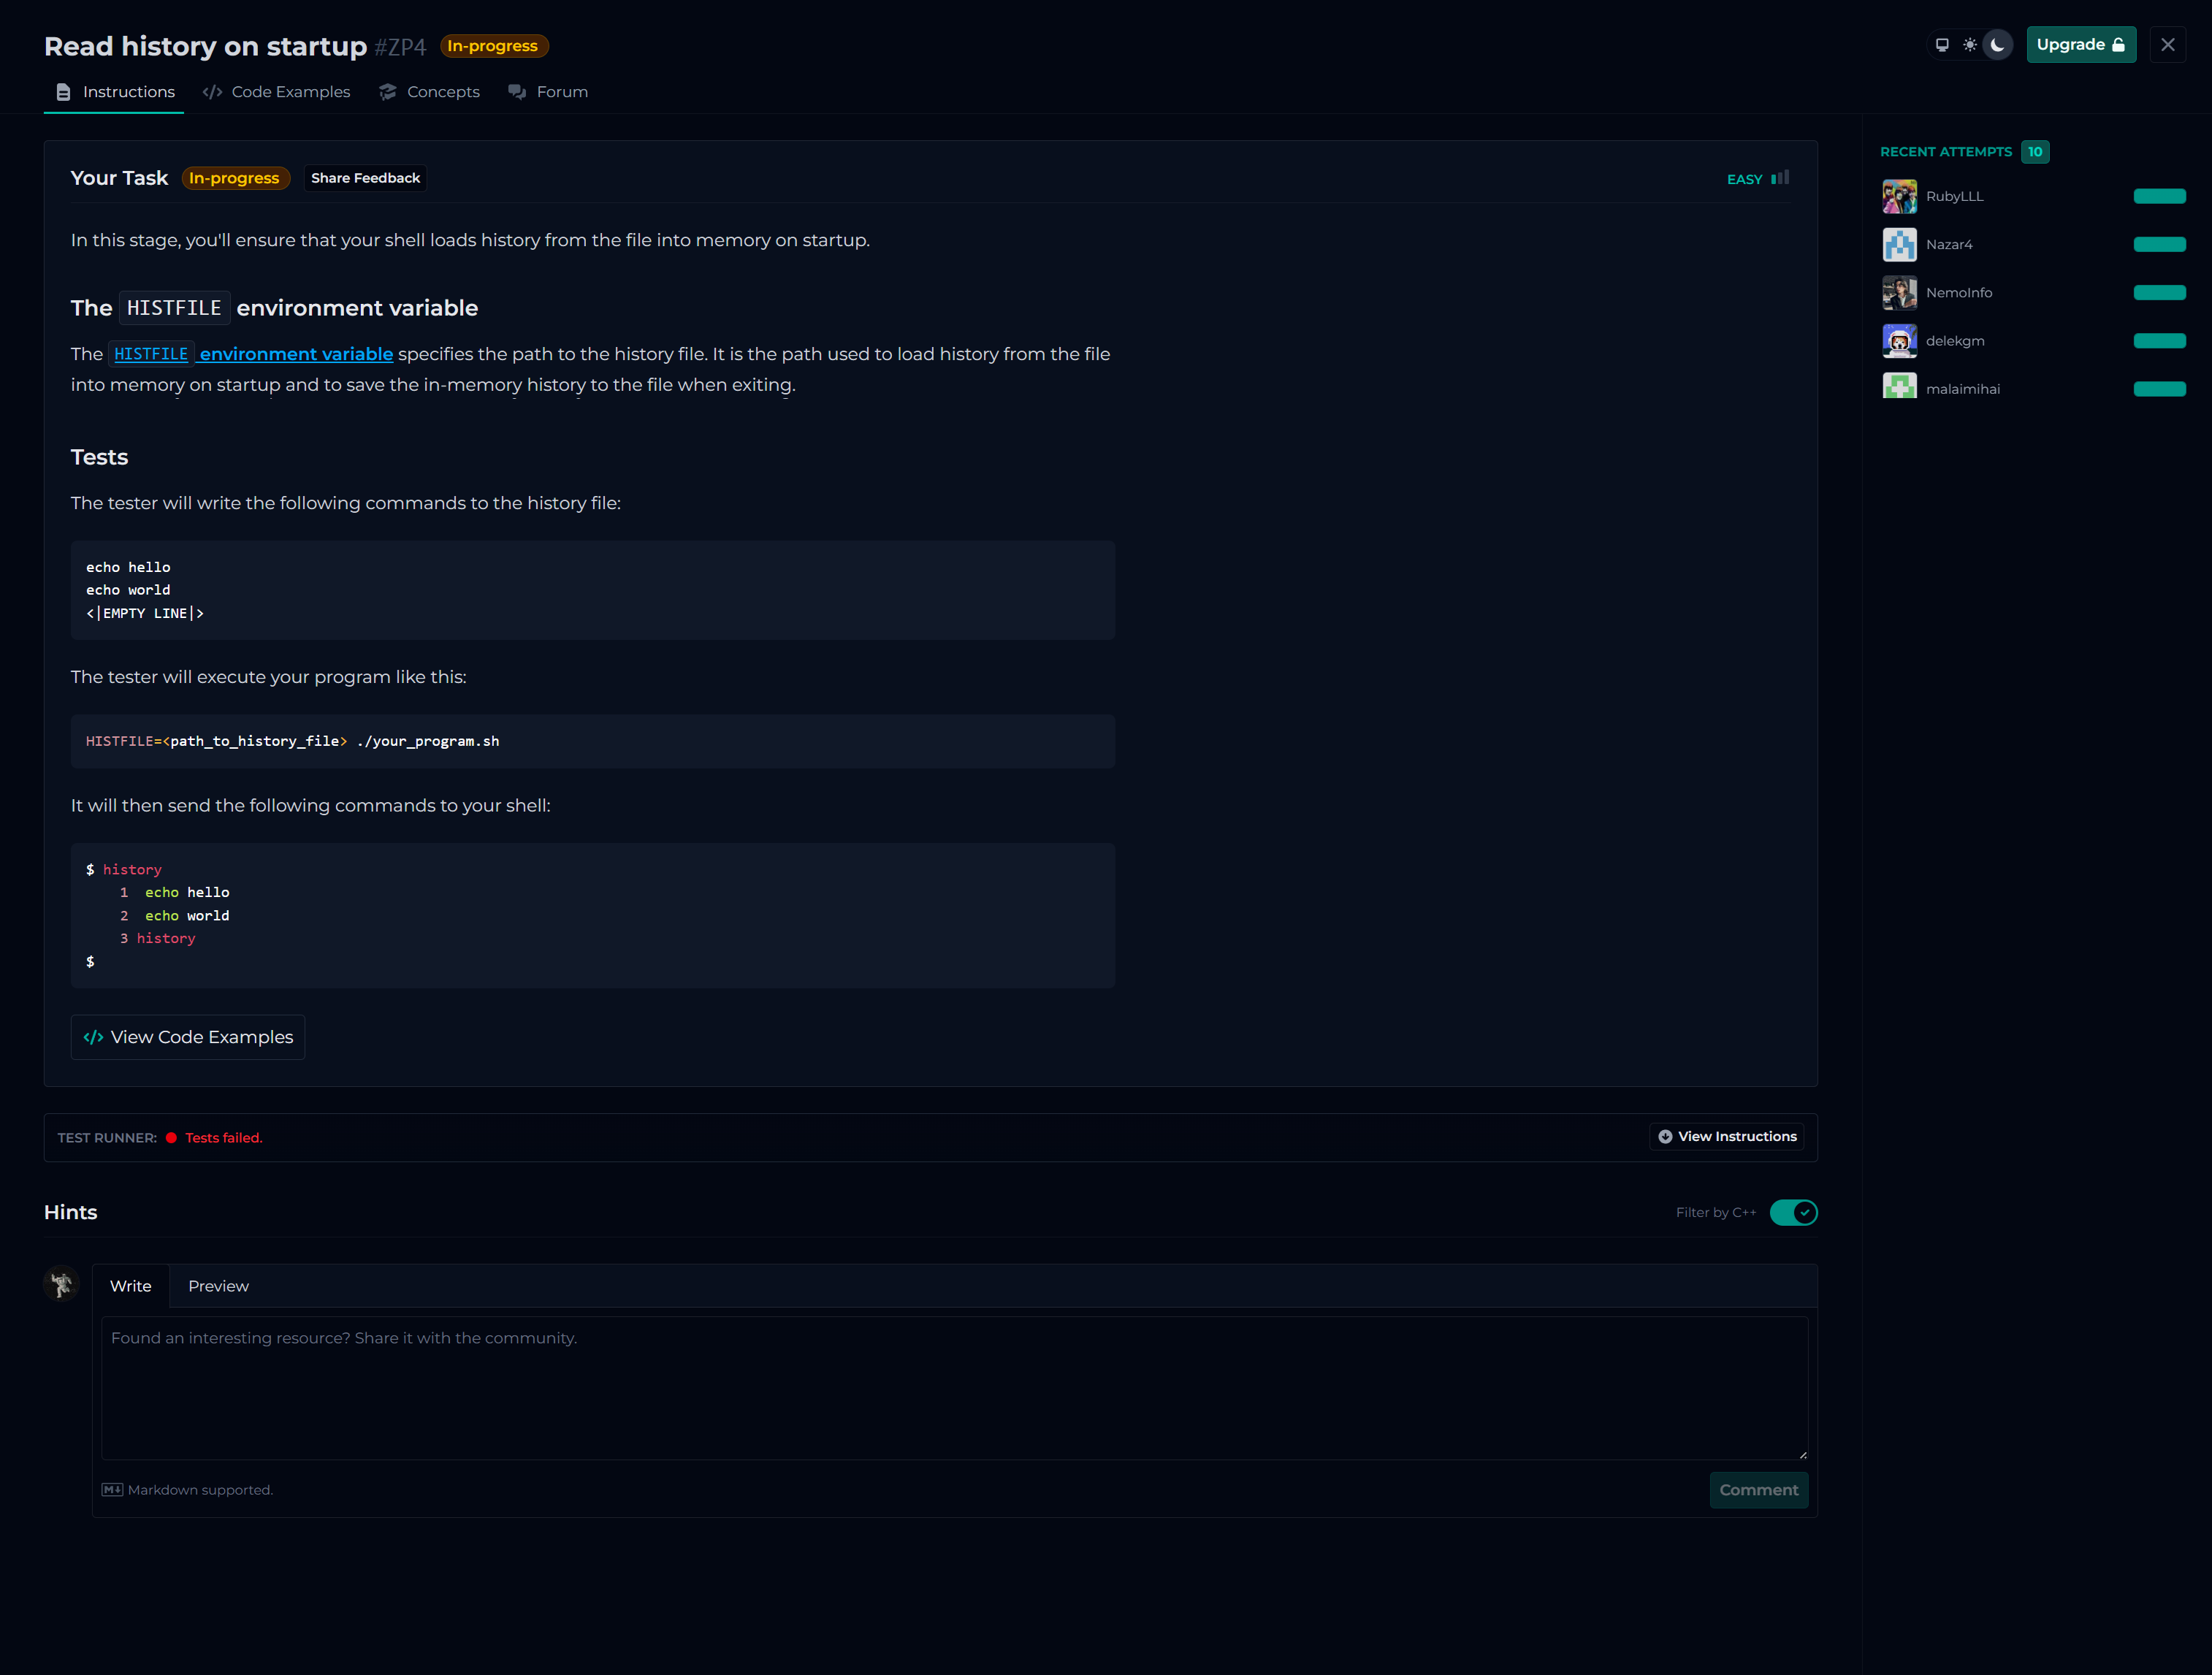The image size is (2212, 1675).
Task: Click the Share Feedback button
Action: click(365, 178)
